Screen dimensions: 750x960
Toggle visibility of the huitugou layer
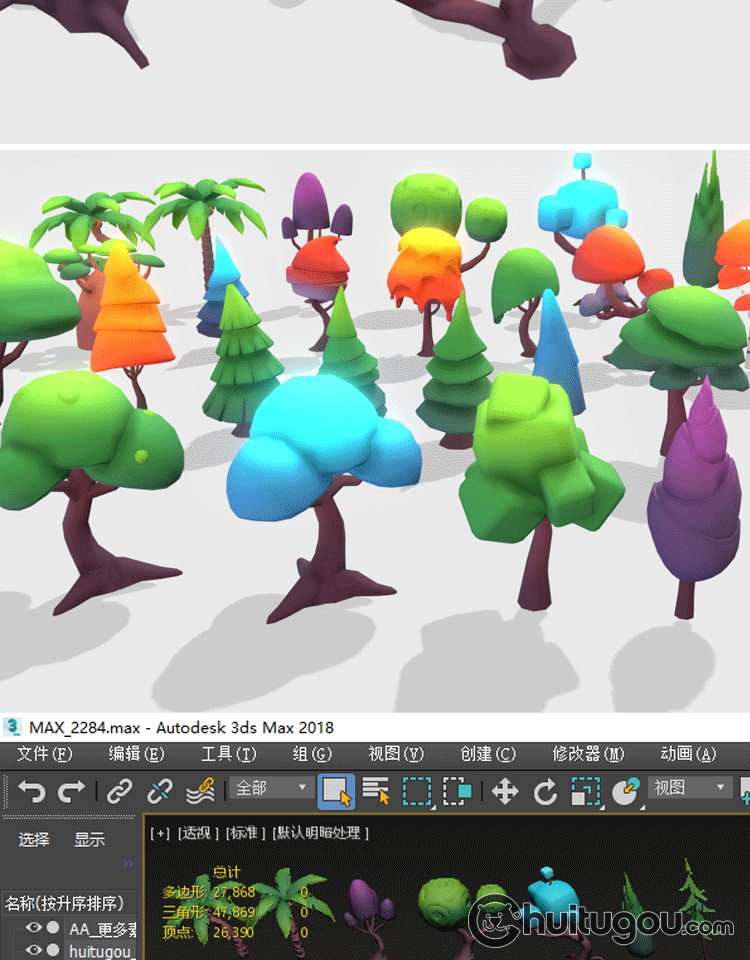tap(34, 950)
